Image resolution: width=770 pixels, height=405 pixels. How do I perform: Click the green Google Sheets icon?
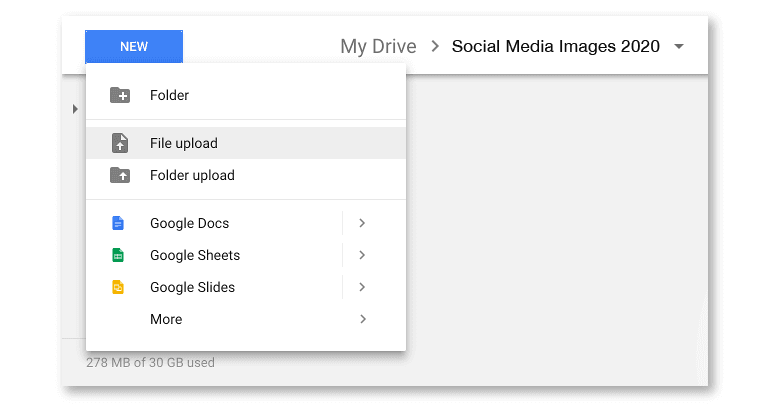118,255
